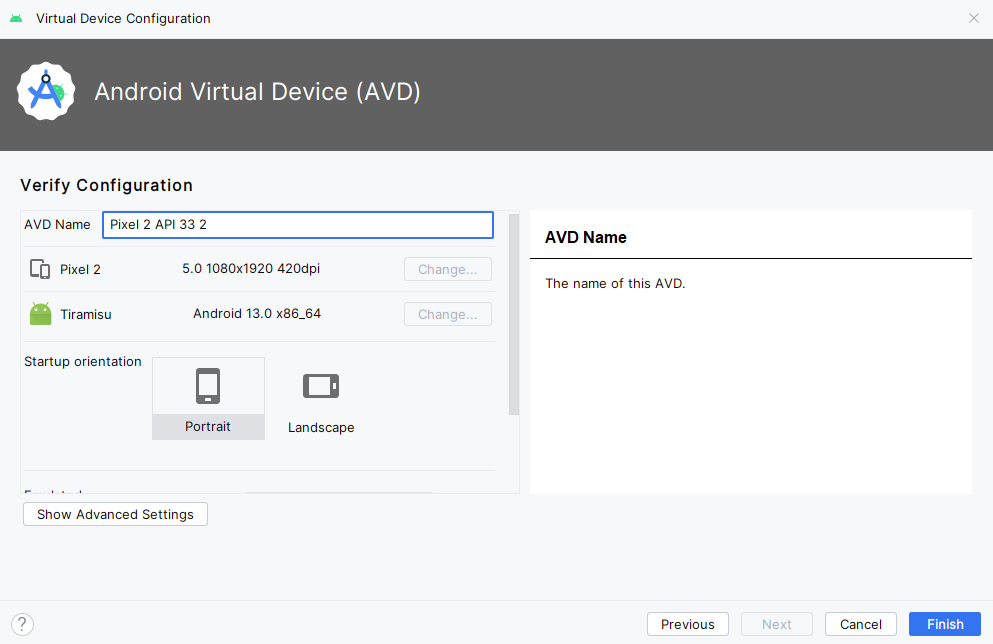Click the AVD Name text field

click(x=298, y=225)
